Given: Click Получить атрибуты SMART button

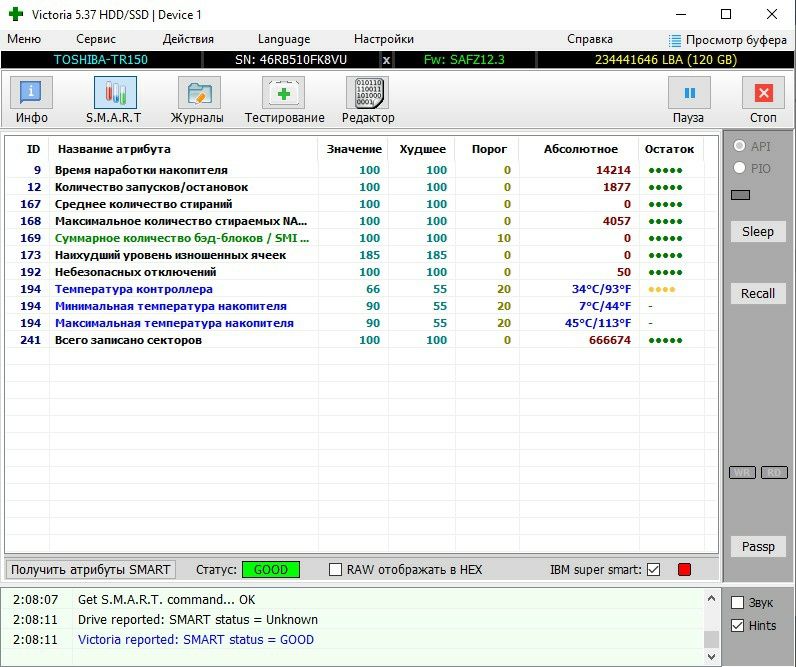Looking at the screenshot, I should (90, 570).
